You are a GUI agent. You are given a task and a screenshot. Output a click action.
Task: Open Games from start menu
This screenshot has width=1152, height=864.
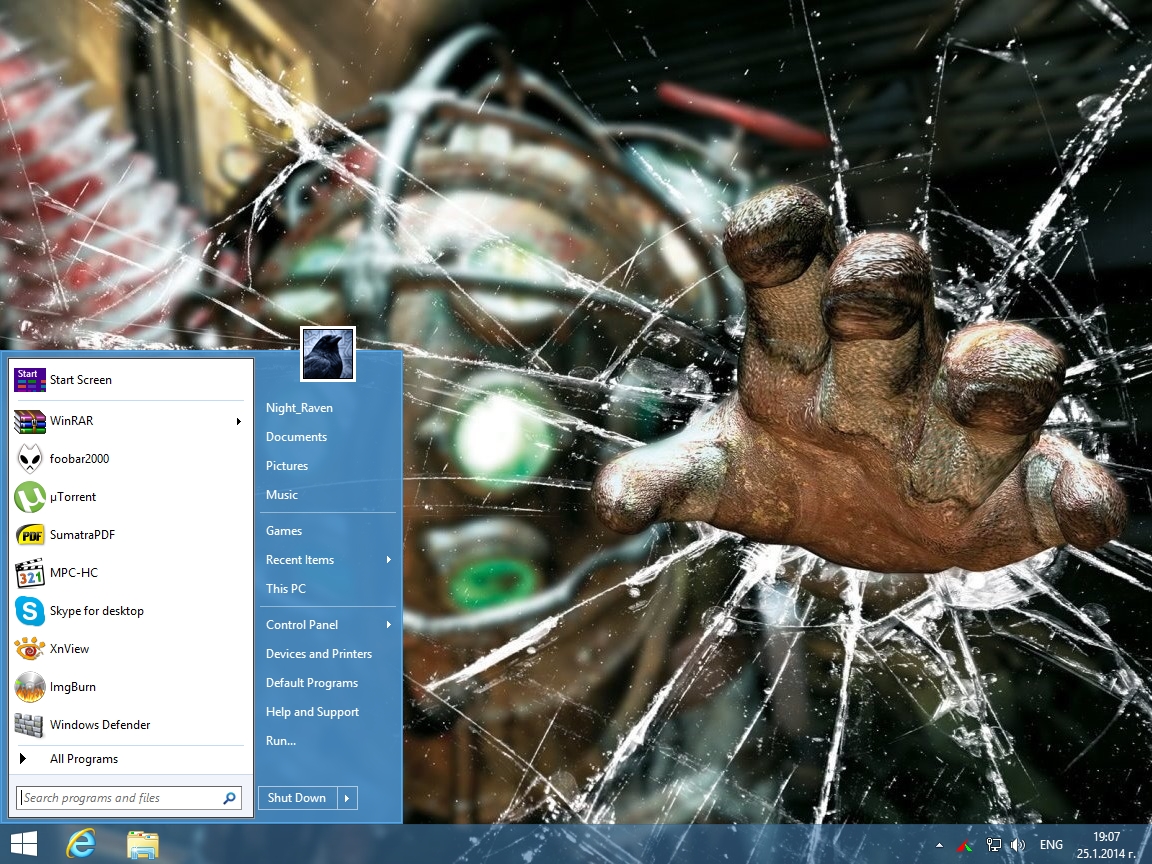[x=284, y=530]
